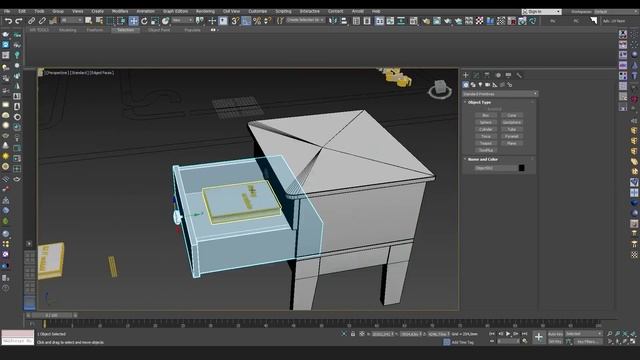640x360 pixels.
Task: Open the Create Selection Set dropdown
Action: 305,20
